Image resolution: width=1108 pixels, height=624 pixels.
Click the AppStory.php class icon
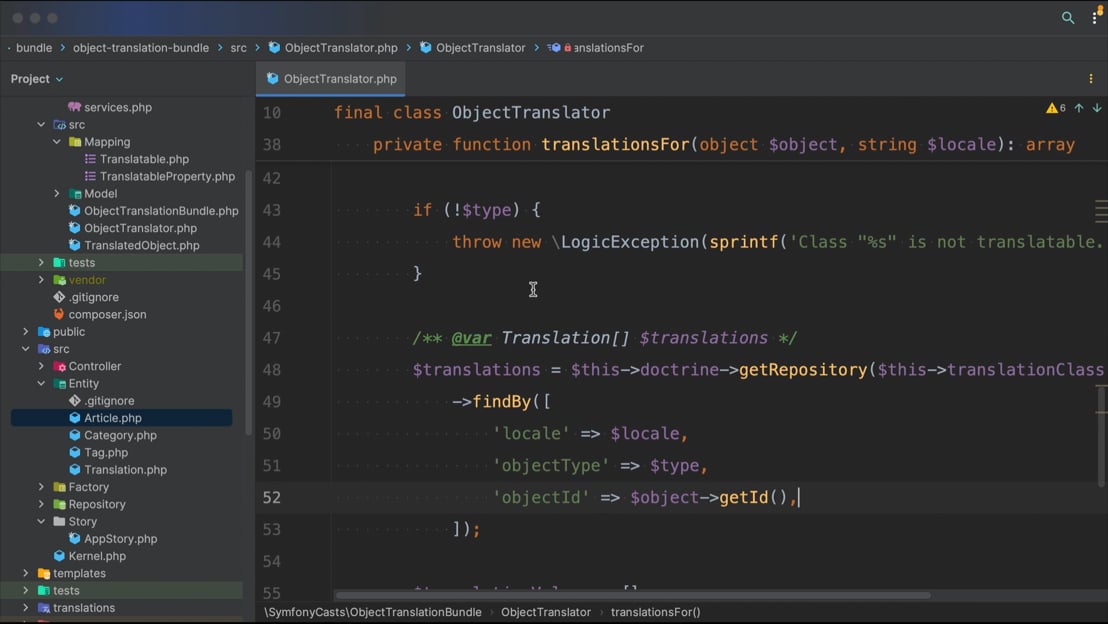coord(74,538)
